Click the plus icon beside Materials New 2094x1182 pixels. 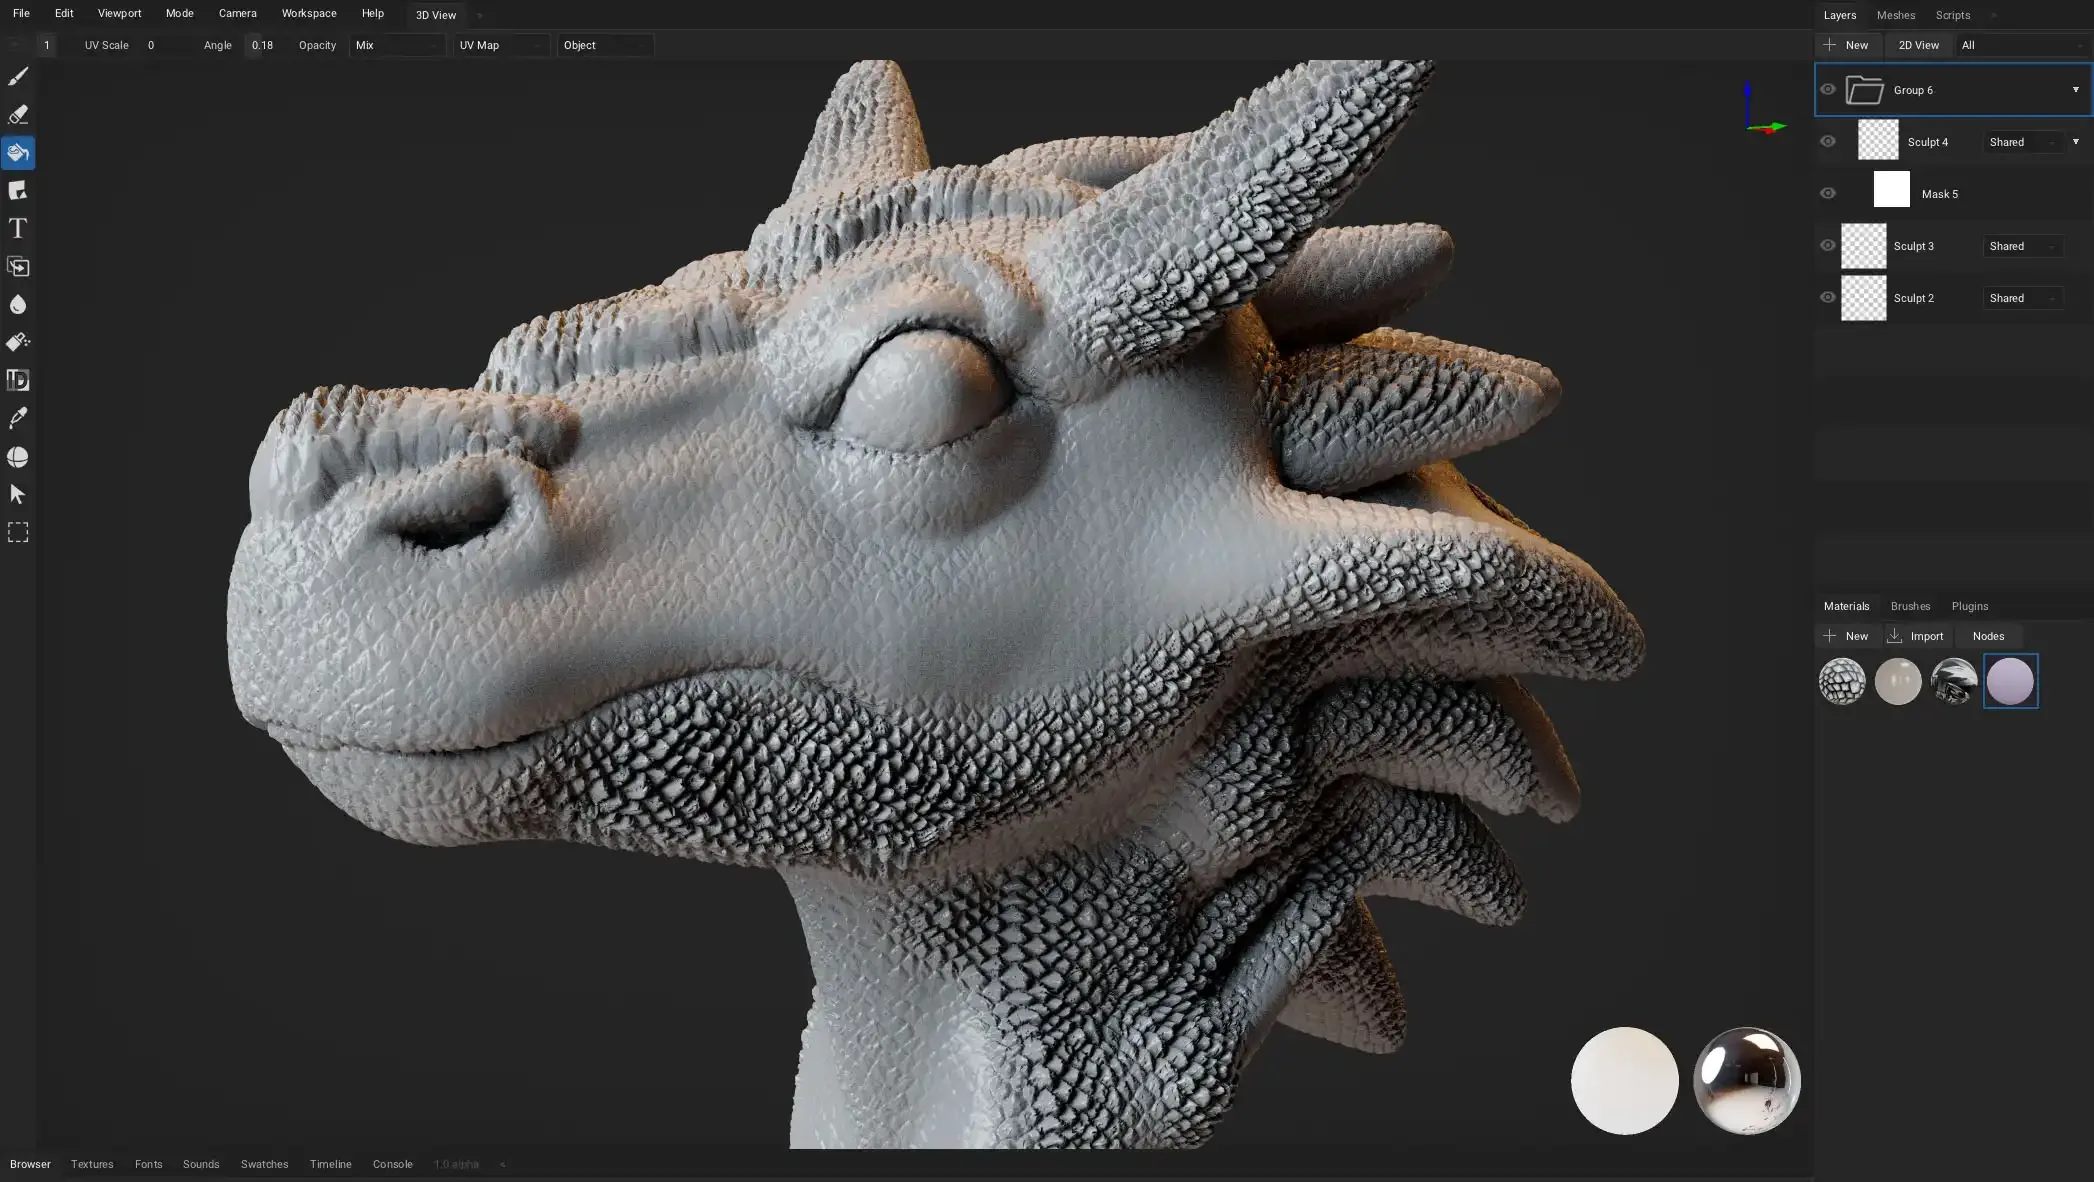pos(1830,636)
